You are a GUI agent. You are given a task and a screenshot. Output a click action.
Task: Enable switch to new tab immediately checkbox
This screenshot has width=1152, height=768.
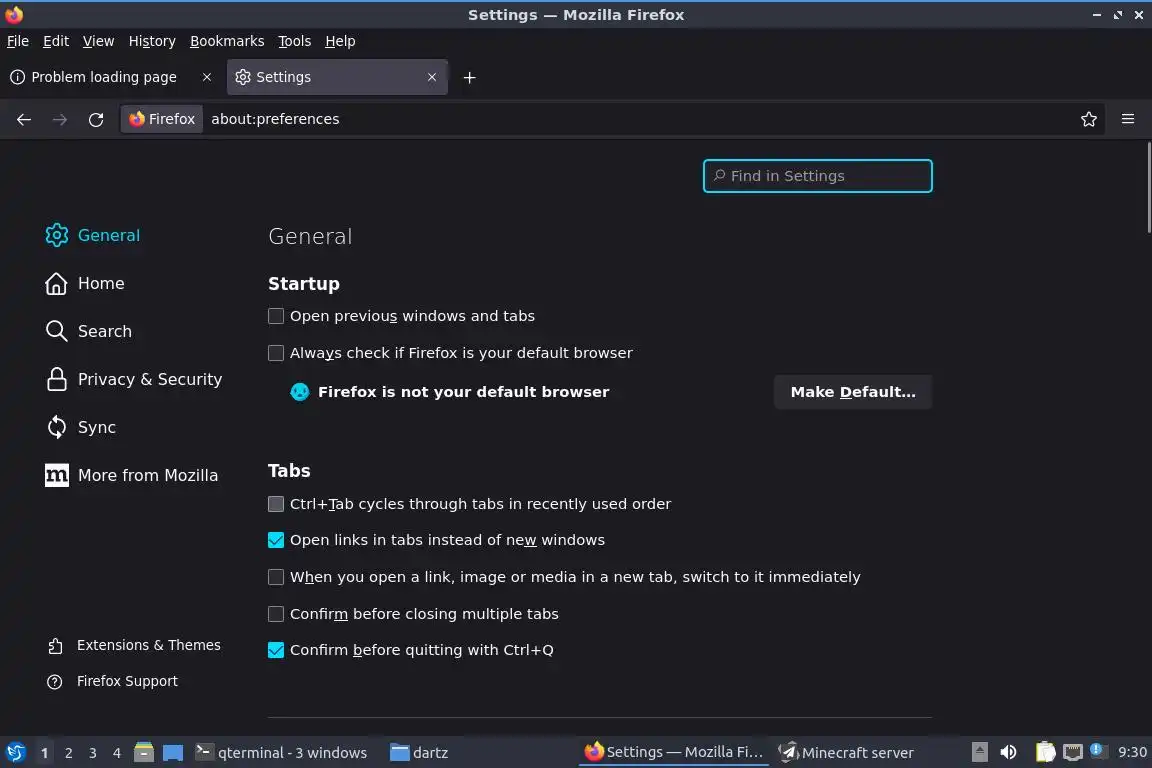pos(276,577)
